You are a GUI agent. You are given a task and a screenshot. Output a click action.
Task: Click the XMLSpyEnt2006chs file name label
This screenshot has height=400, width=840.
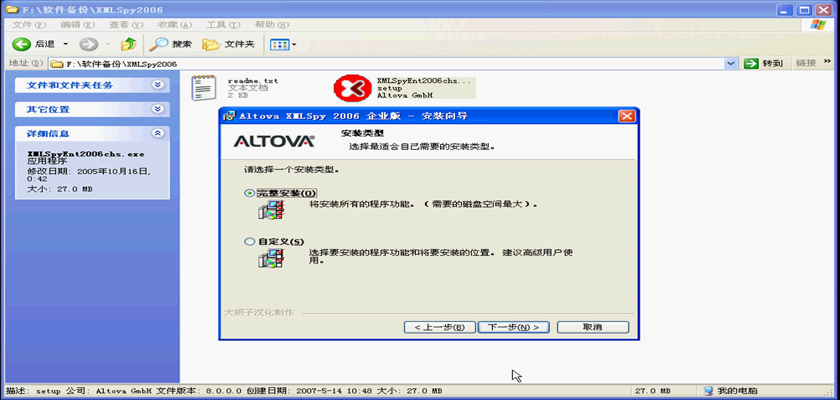pos(424,80)
